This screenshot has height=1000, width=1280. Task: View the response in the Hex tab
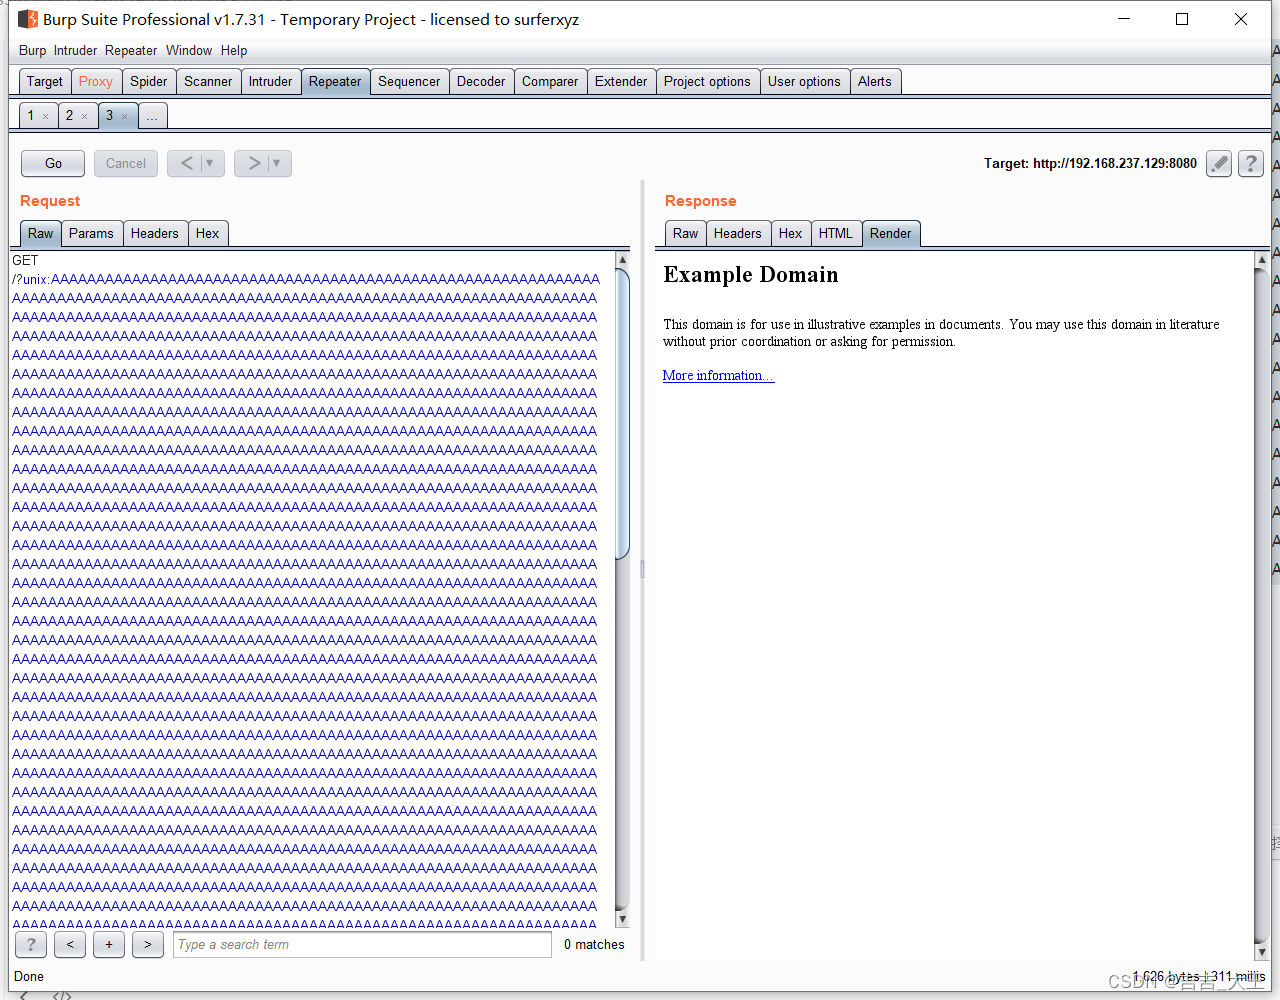[x=790, y=233]
